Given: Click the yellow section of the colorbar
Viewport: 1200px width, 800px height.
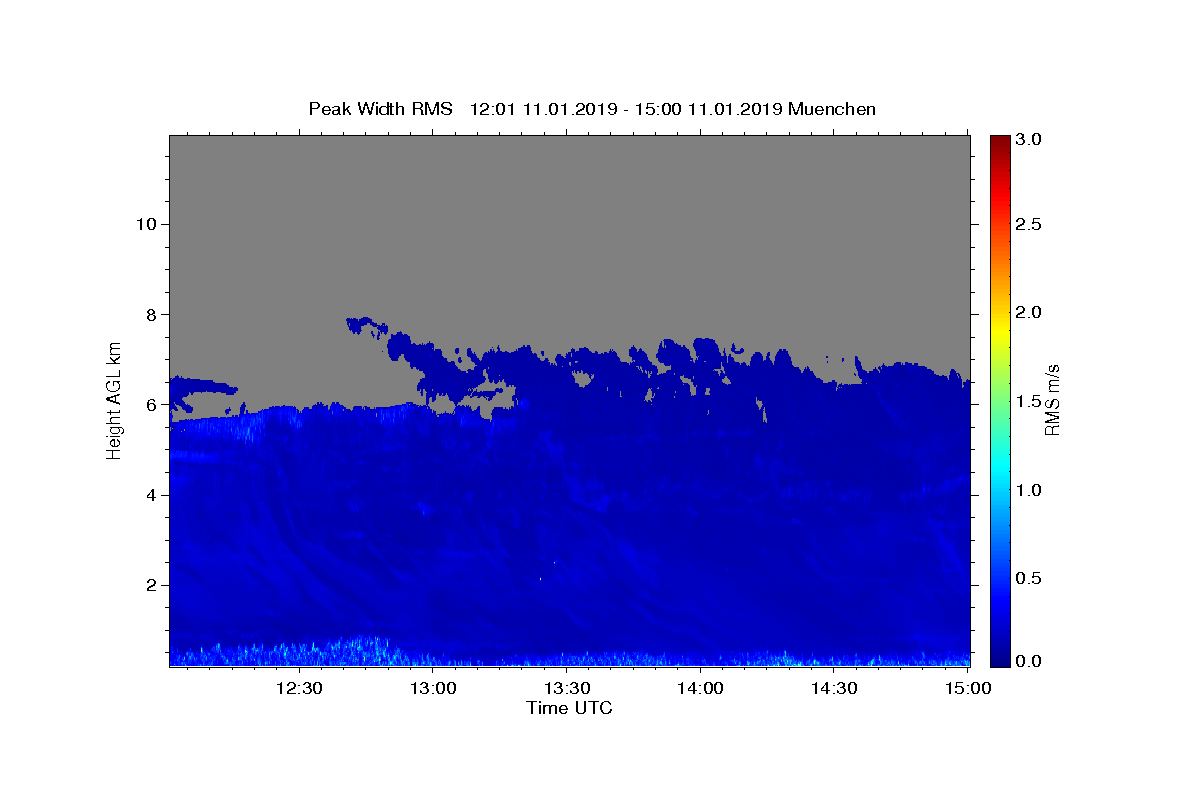Looking at the screenshot, I should click(1000, 330).
